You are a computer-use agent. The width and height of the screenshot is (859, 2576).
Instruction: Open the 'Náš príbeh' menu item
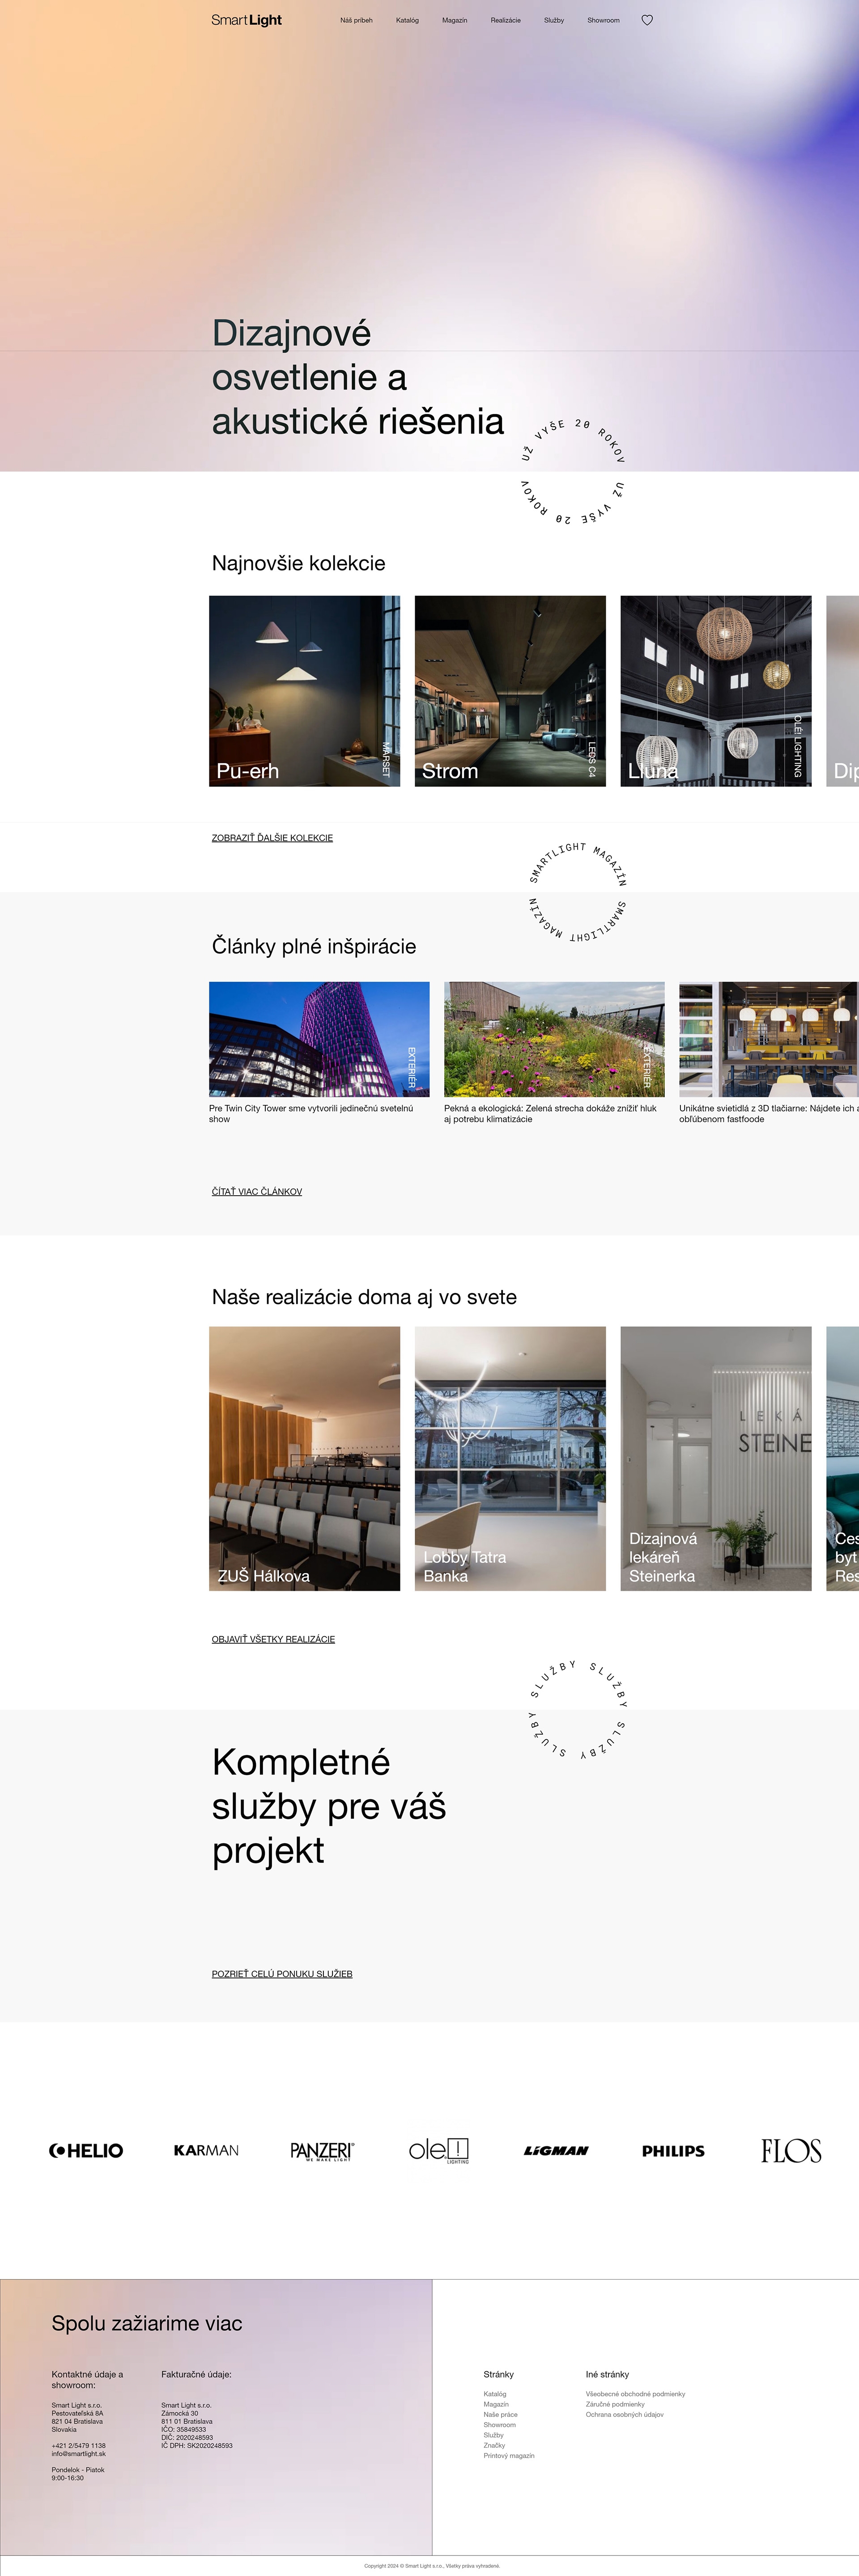click(x=356, y=20)
